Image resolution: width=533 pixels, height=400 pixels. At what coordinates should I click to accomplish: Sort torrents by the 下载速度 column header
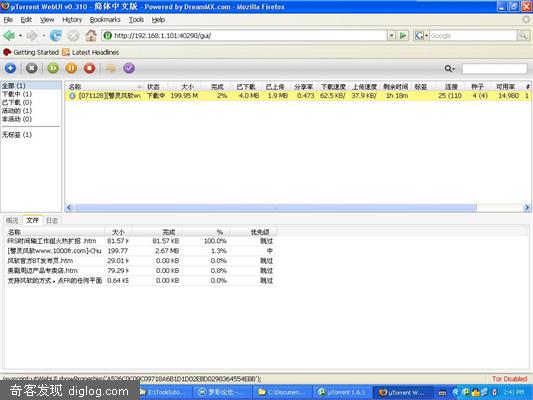pos(333,87)
